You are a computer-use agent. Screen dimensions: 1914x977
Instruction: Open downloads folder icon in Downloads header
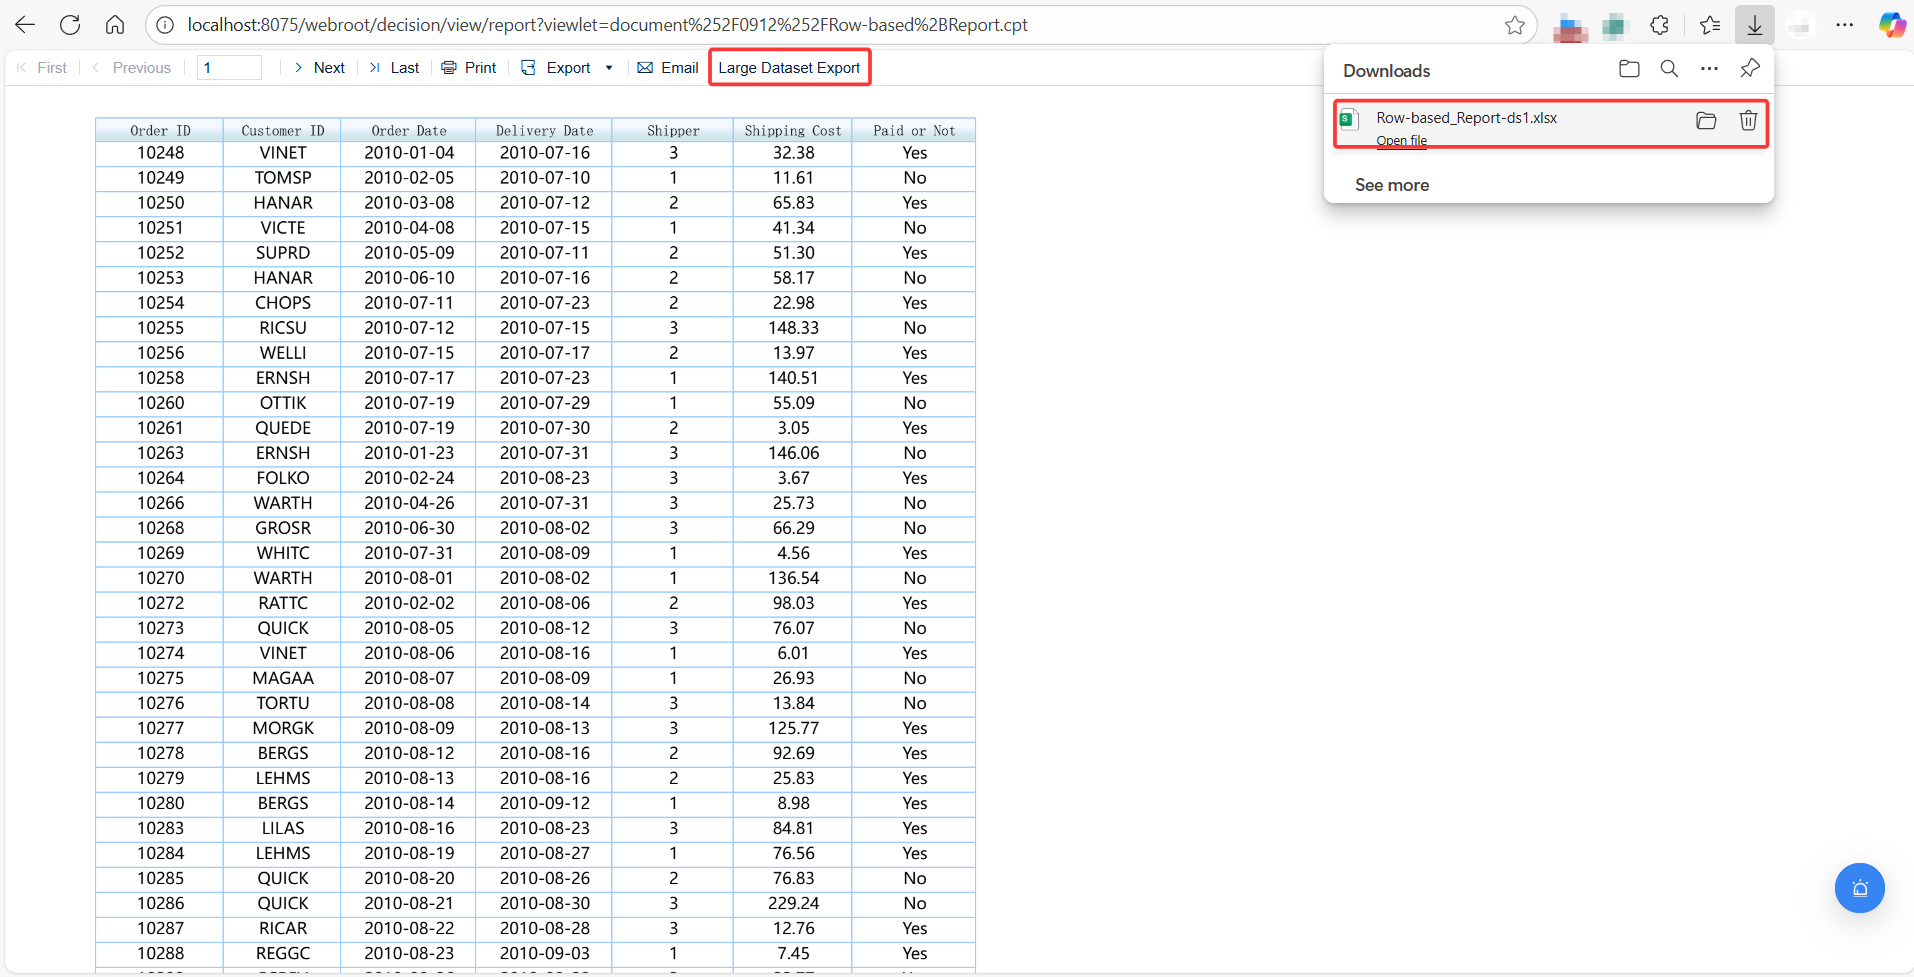[x=1629, y=69]
